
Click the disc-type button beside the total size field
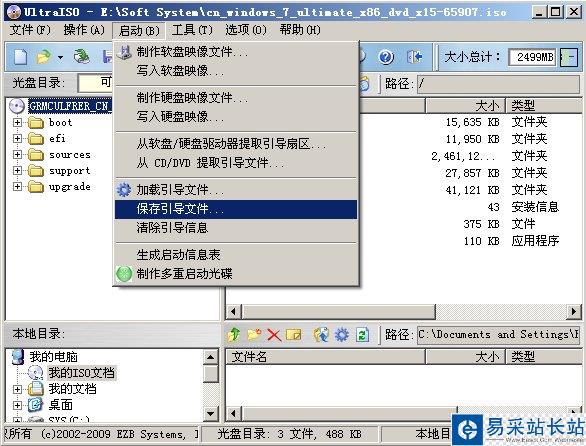tap(569, 57)
